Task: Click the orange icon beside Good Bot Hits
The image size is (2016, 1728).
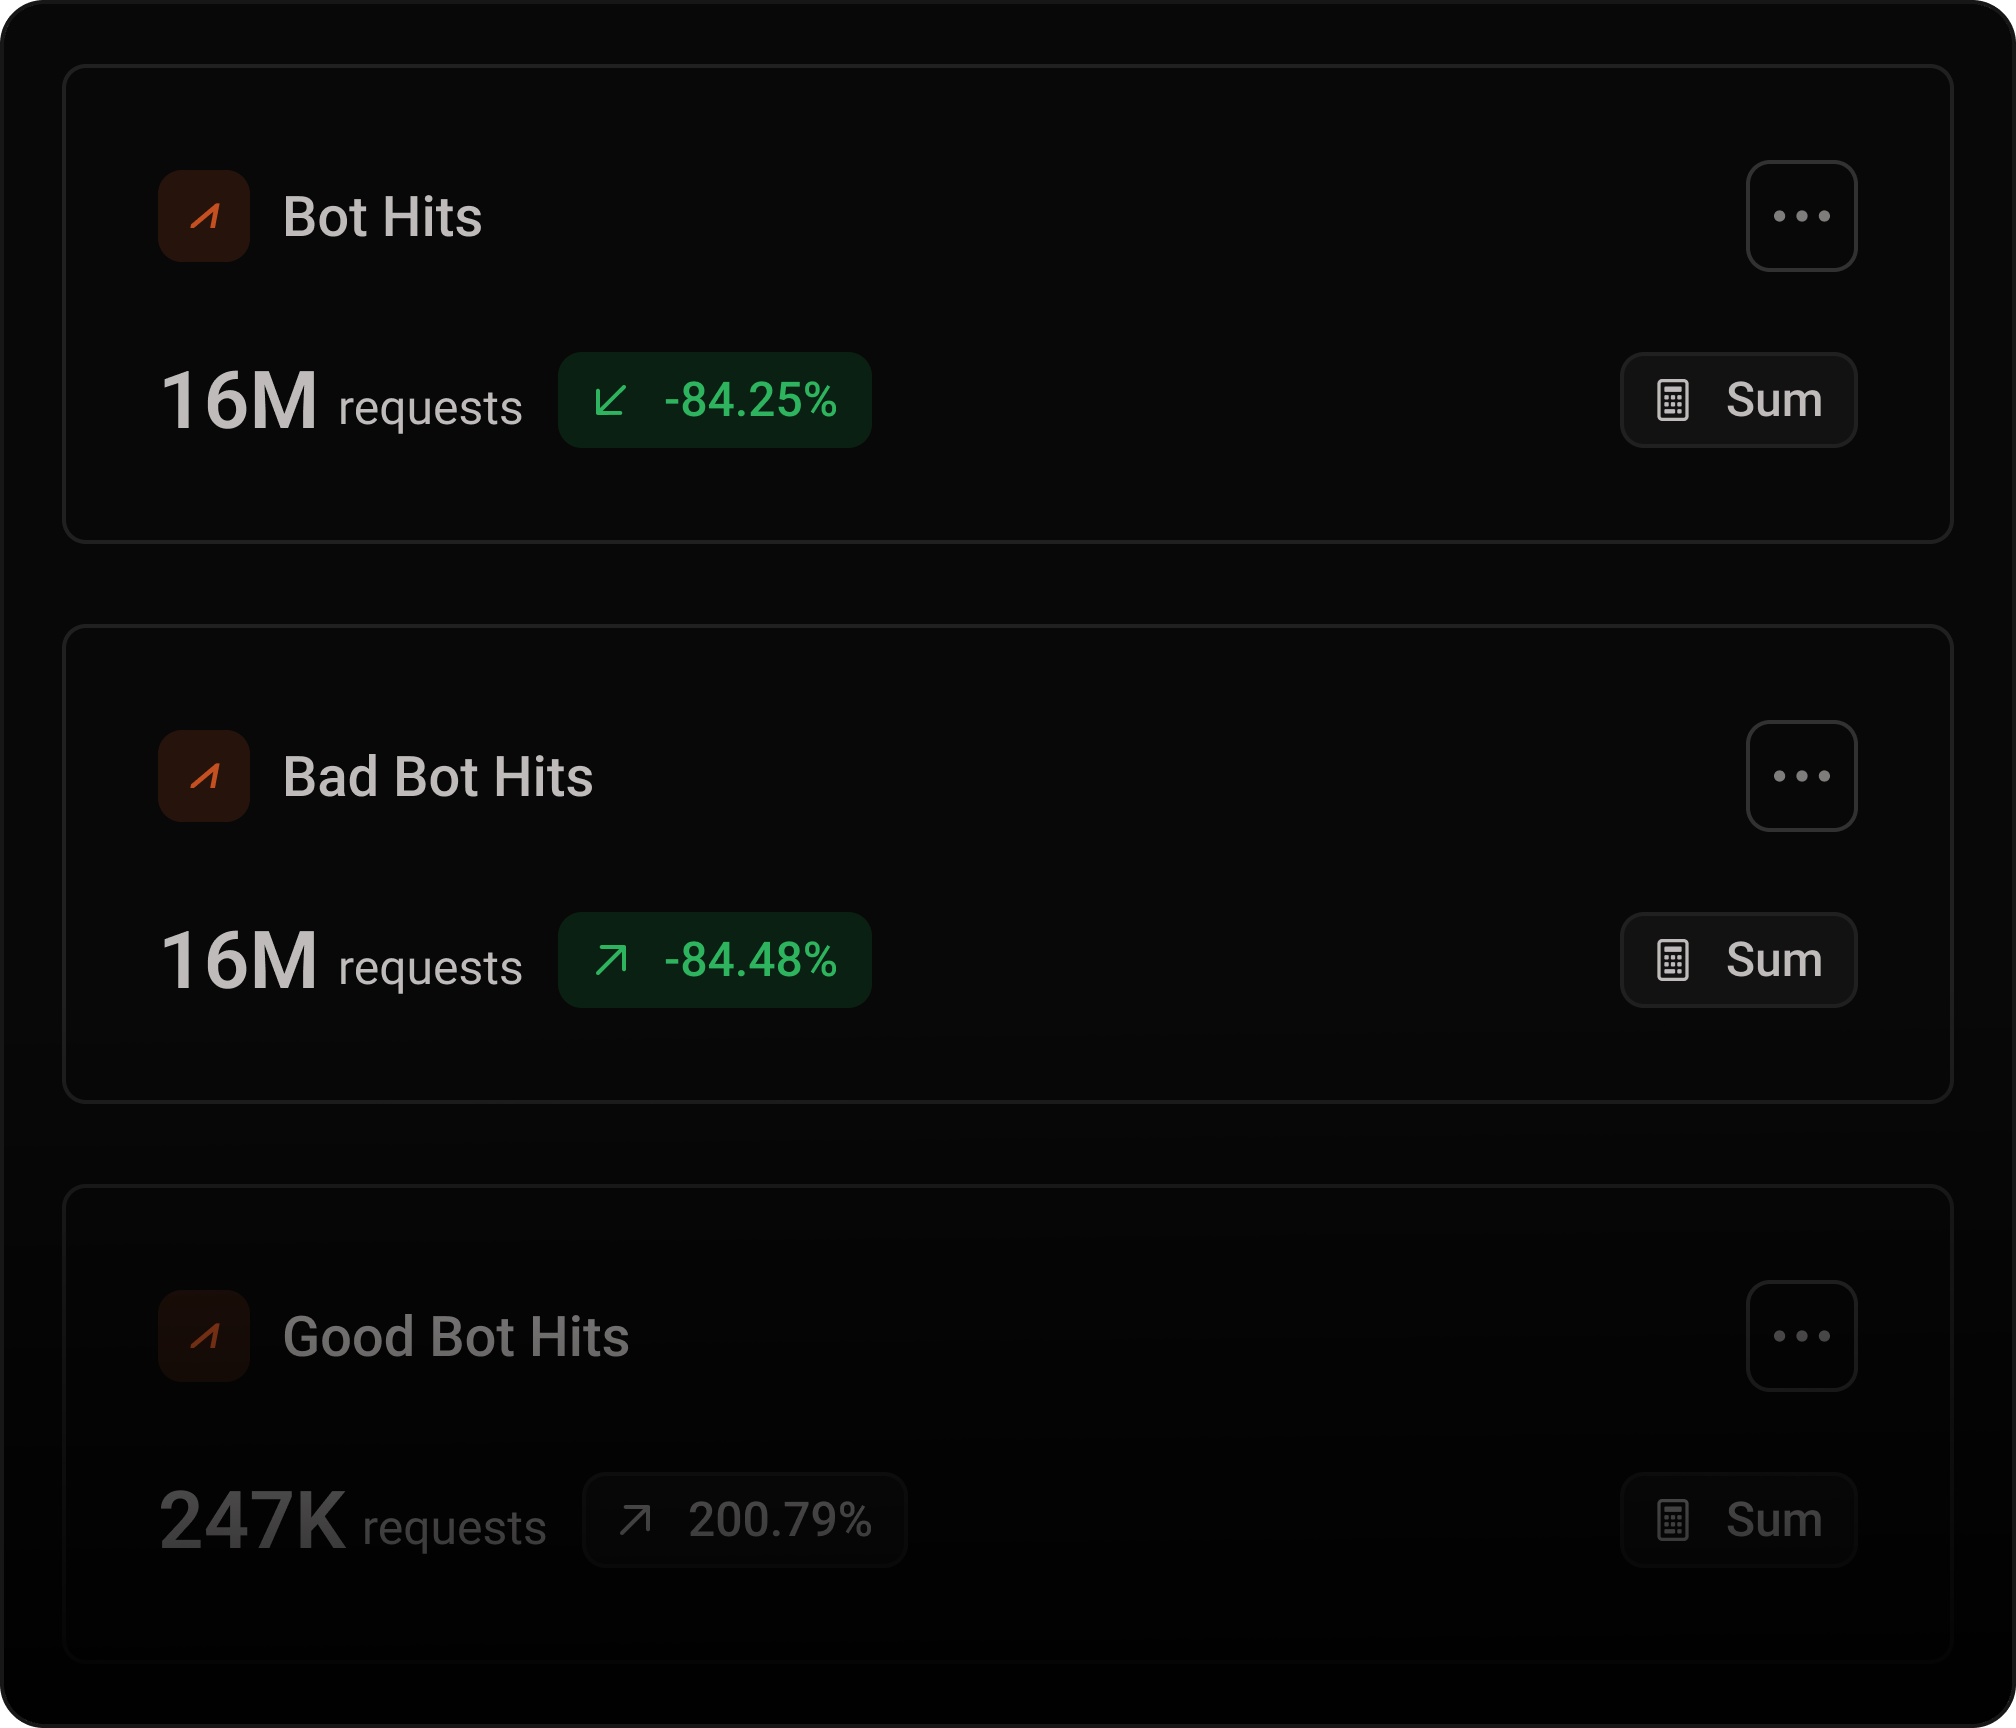Action: click(x=204, y=1336)
